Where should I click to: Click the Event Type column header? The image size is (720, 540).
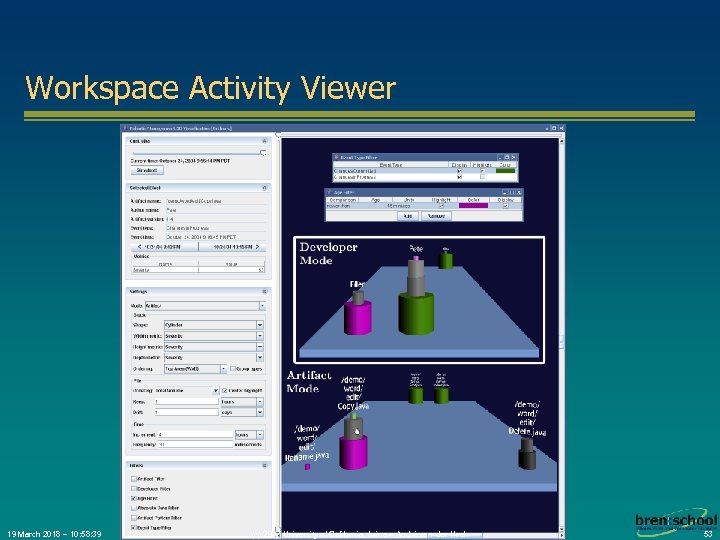(391, 164)
